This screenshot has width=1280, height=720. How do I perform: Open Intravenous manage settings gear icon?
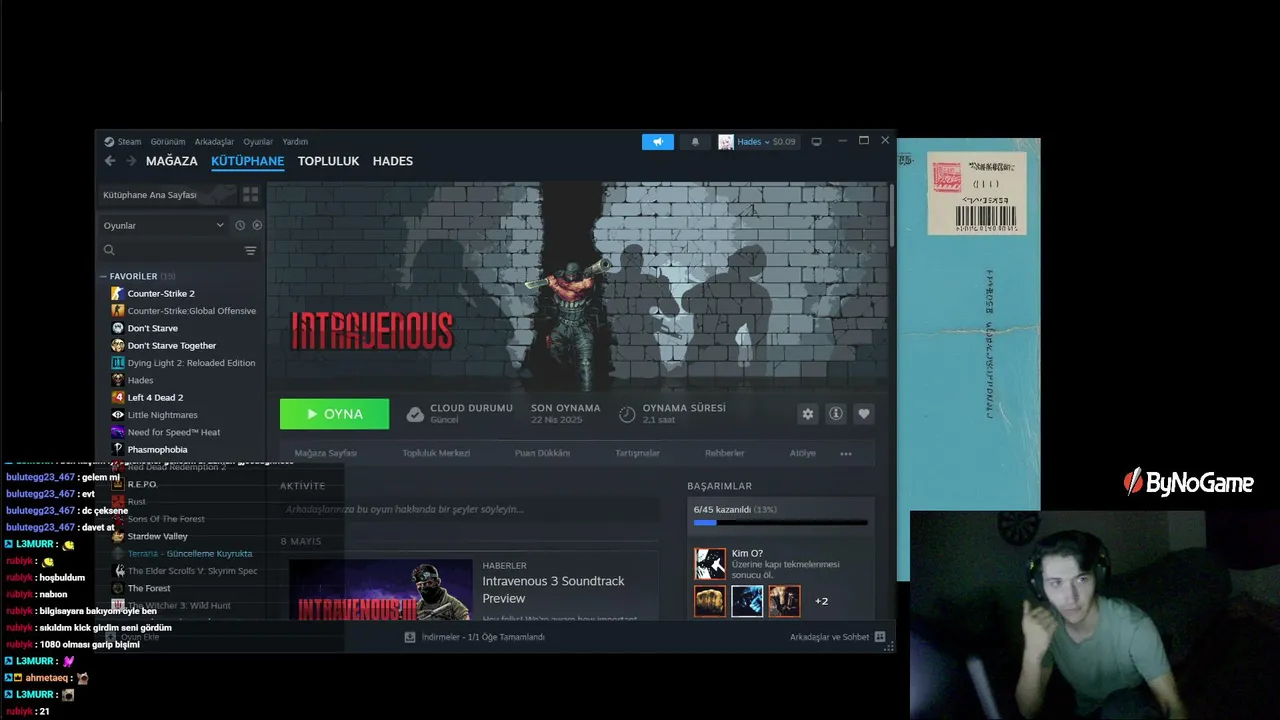[x=808, y=414]
